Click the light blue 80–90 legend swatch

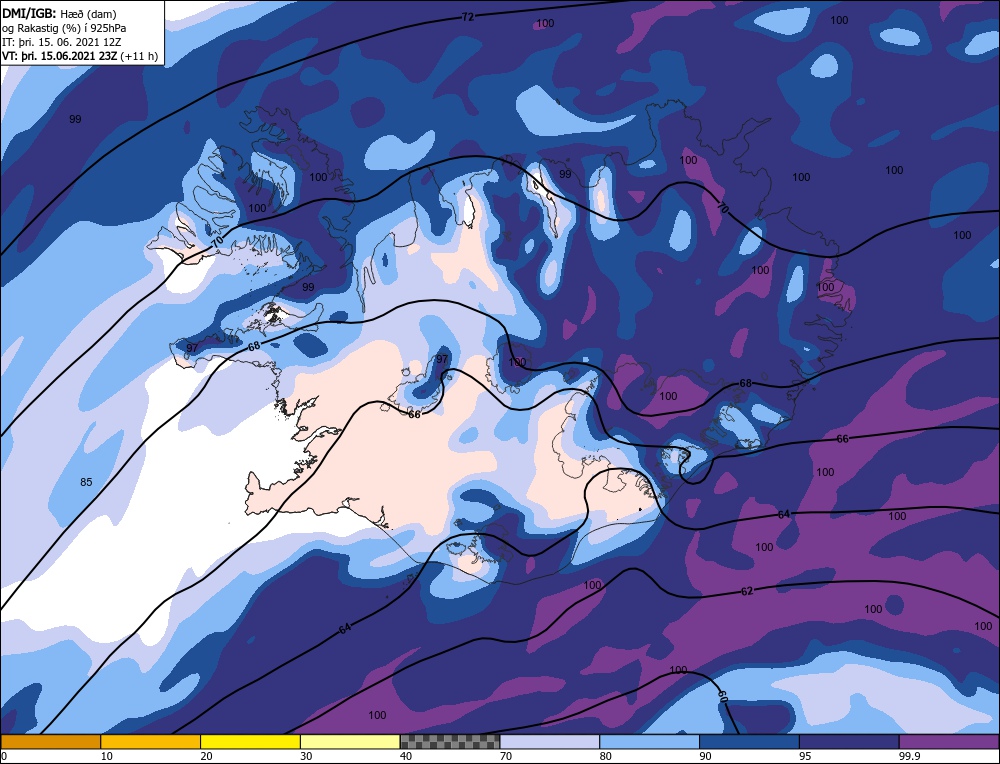click(x=649, y=741)
